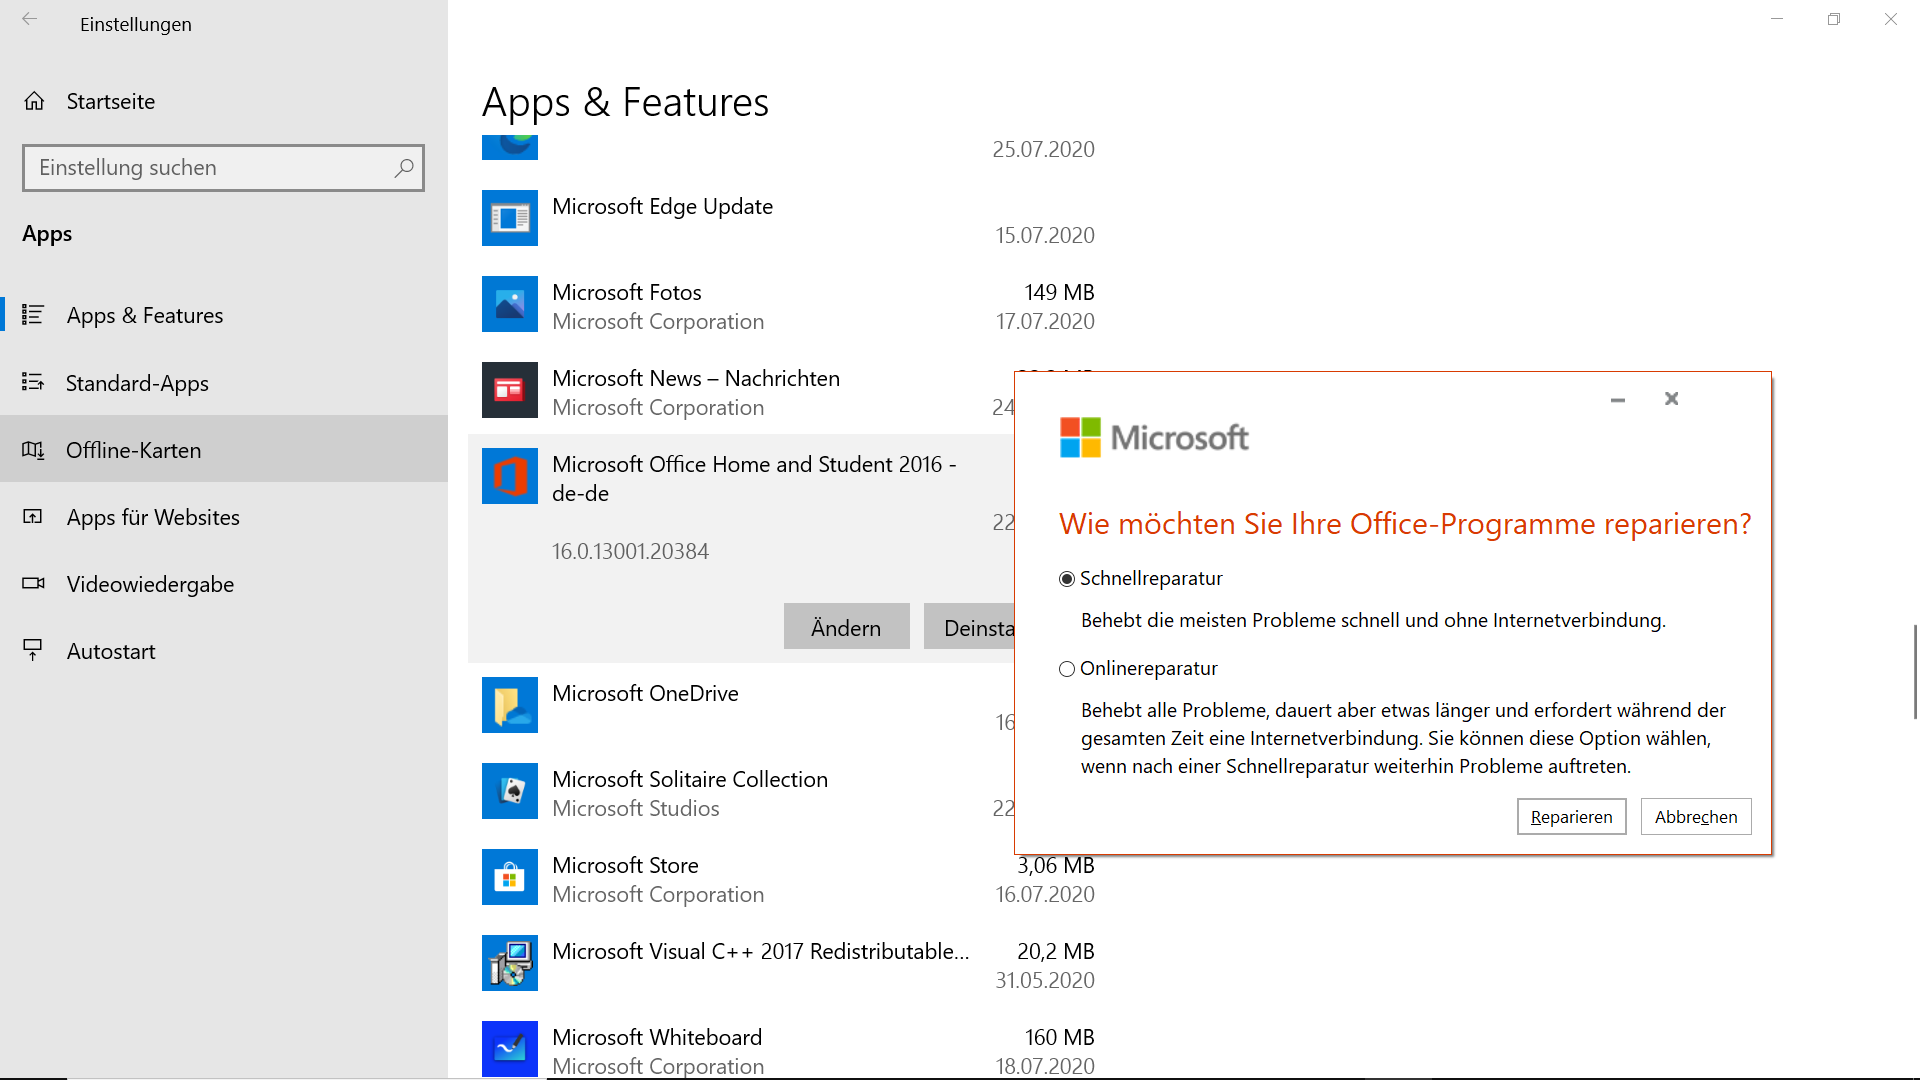Select Microsoft OneDrive entry

click(x=741, y=705)
